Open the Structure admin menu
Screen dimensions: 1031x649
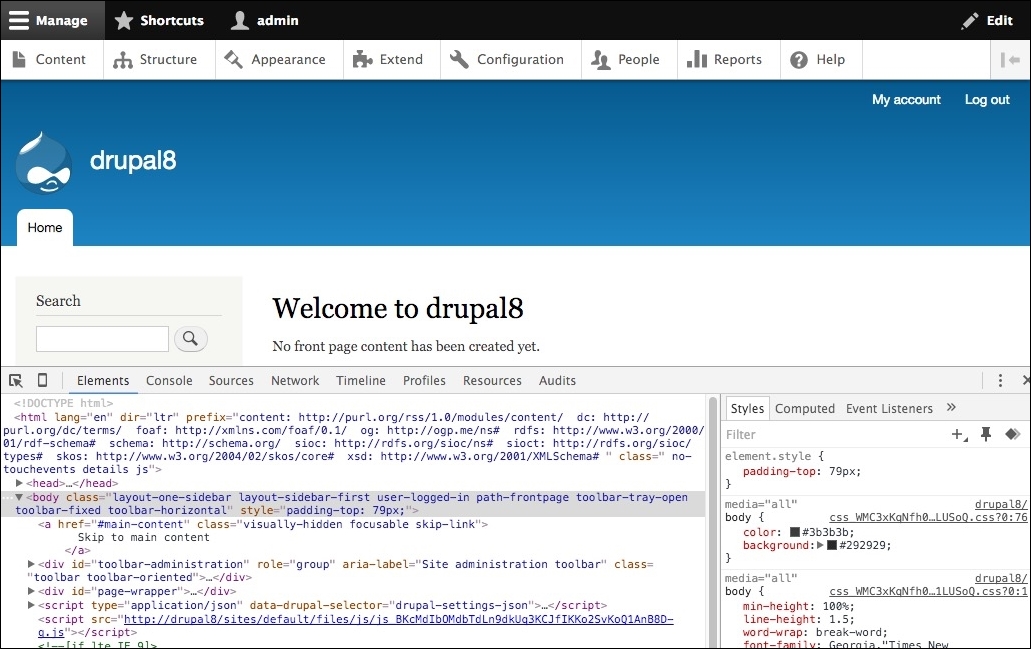(159, 60)
